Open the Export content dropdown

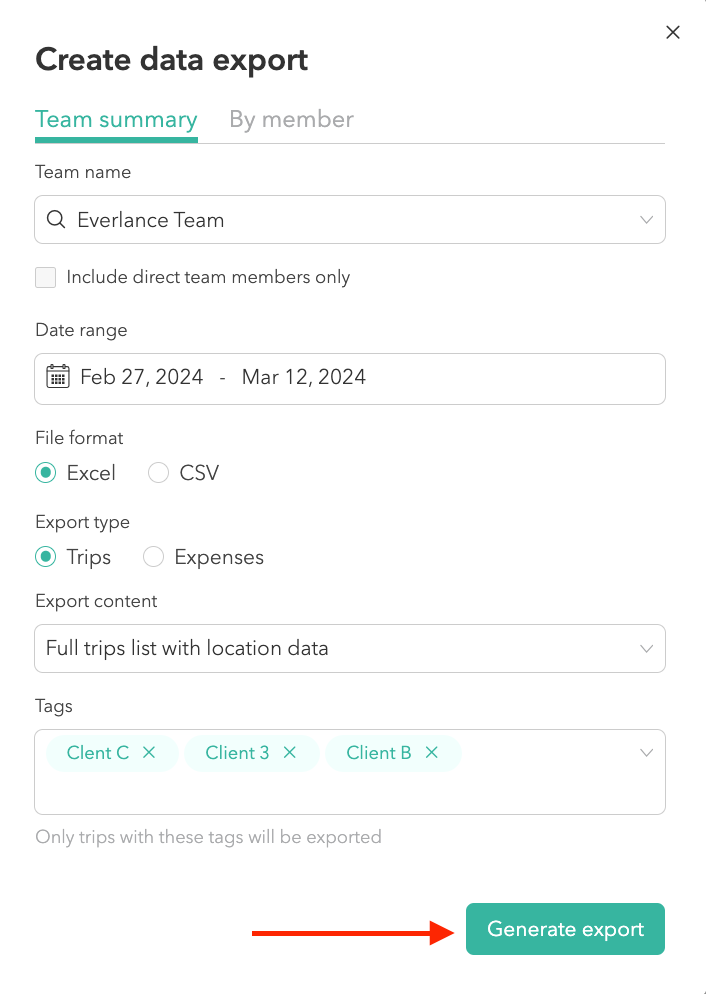(x=645, y=648)
